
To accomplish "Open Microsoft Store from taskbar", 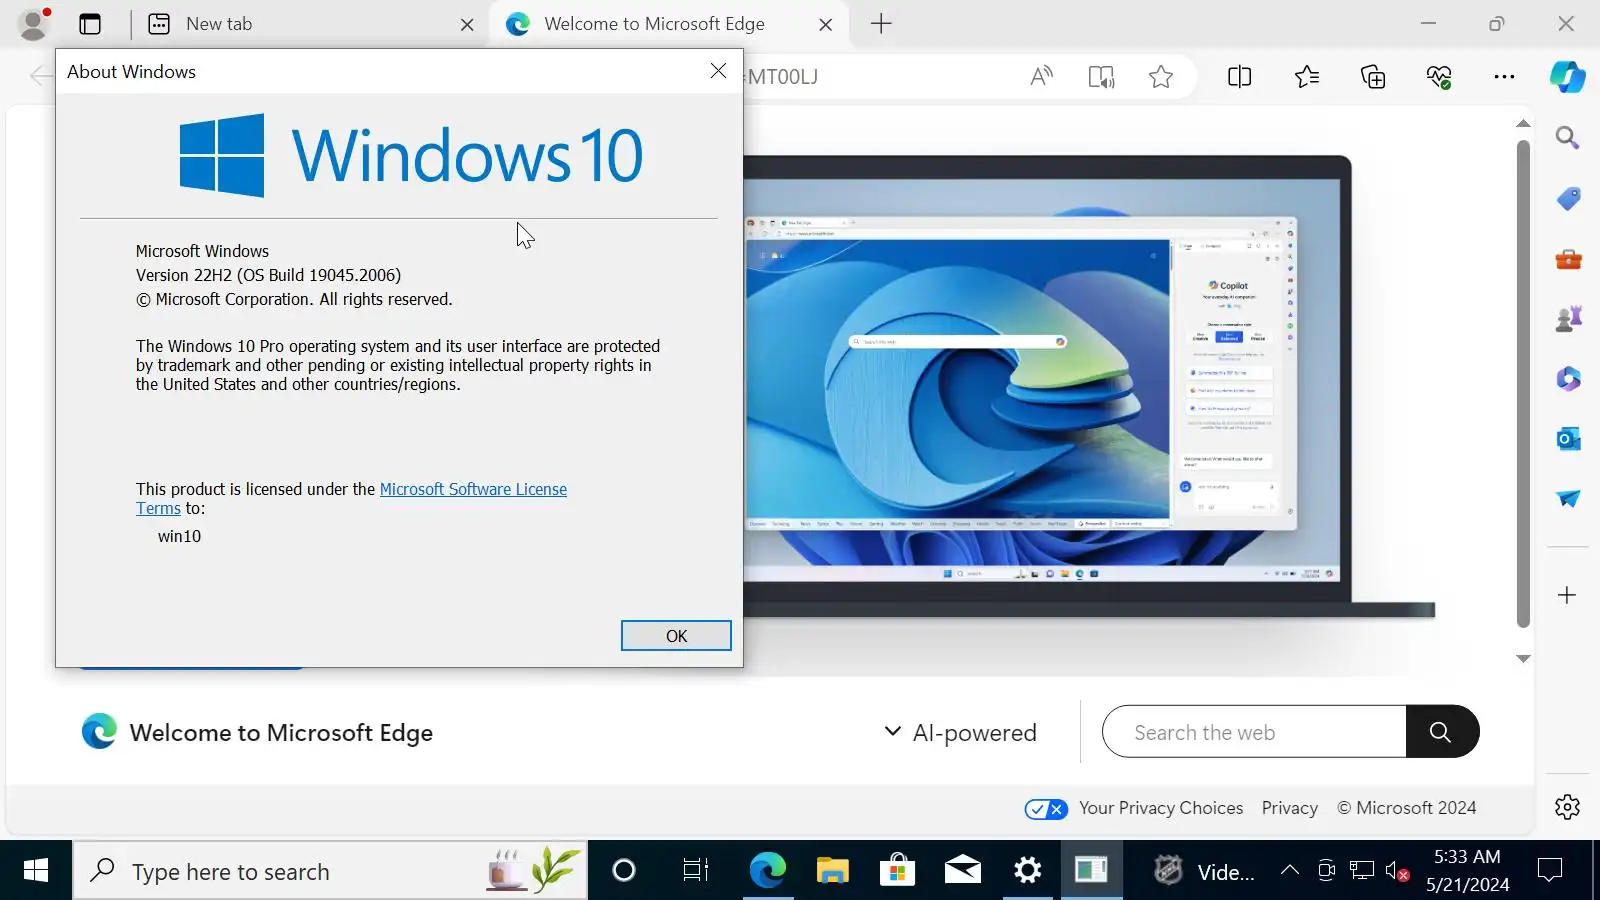I will (897, 871).
